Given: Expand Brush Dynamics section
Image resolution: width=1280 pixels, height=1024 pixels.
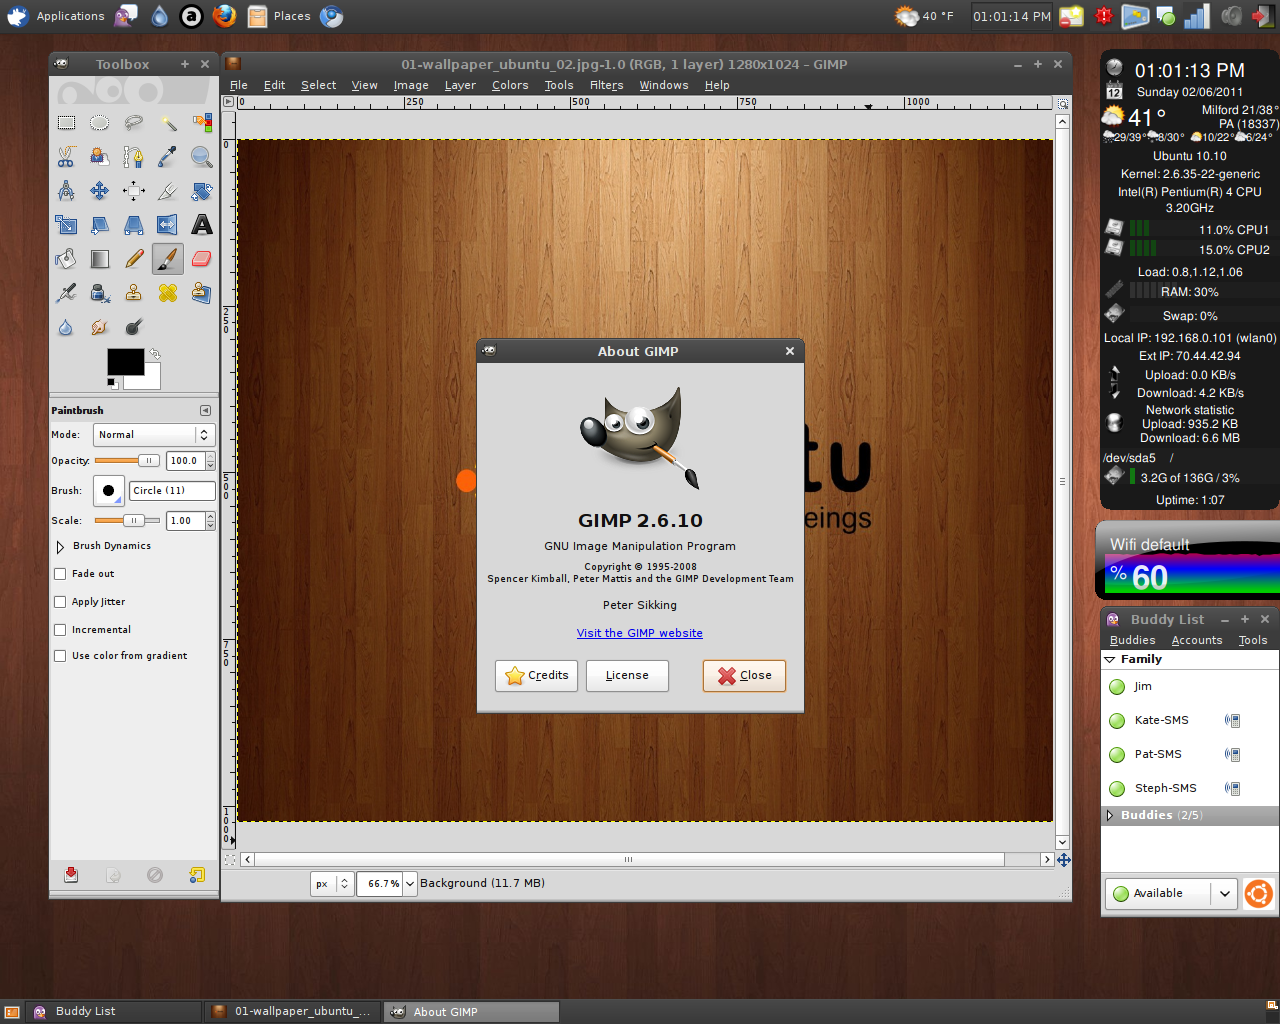Looking at the screenshot, I should [60, 547].
